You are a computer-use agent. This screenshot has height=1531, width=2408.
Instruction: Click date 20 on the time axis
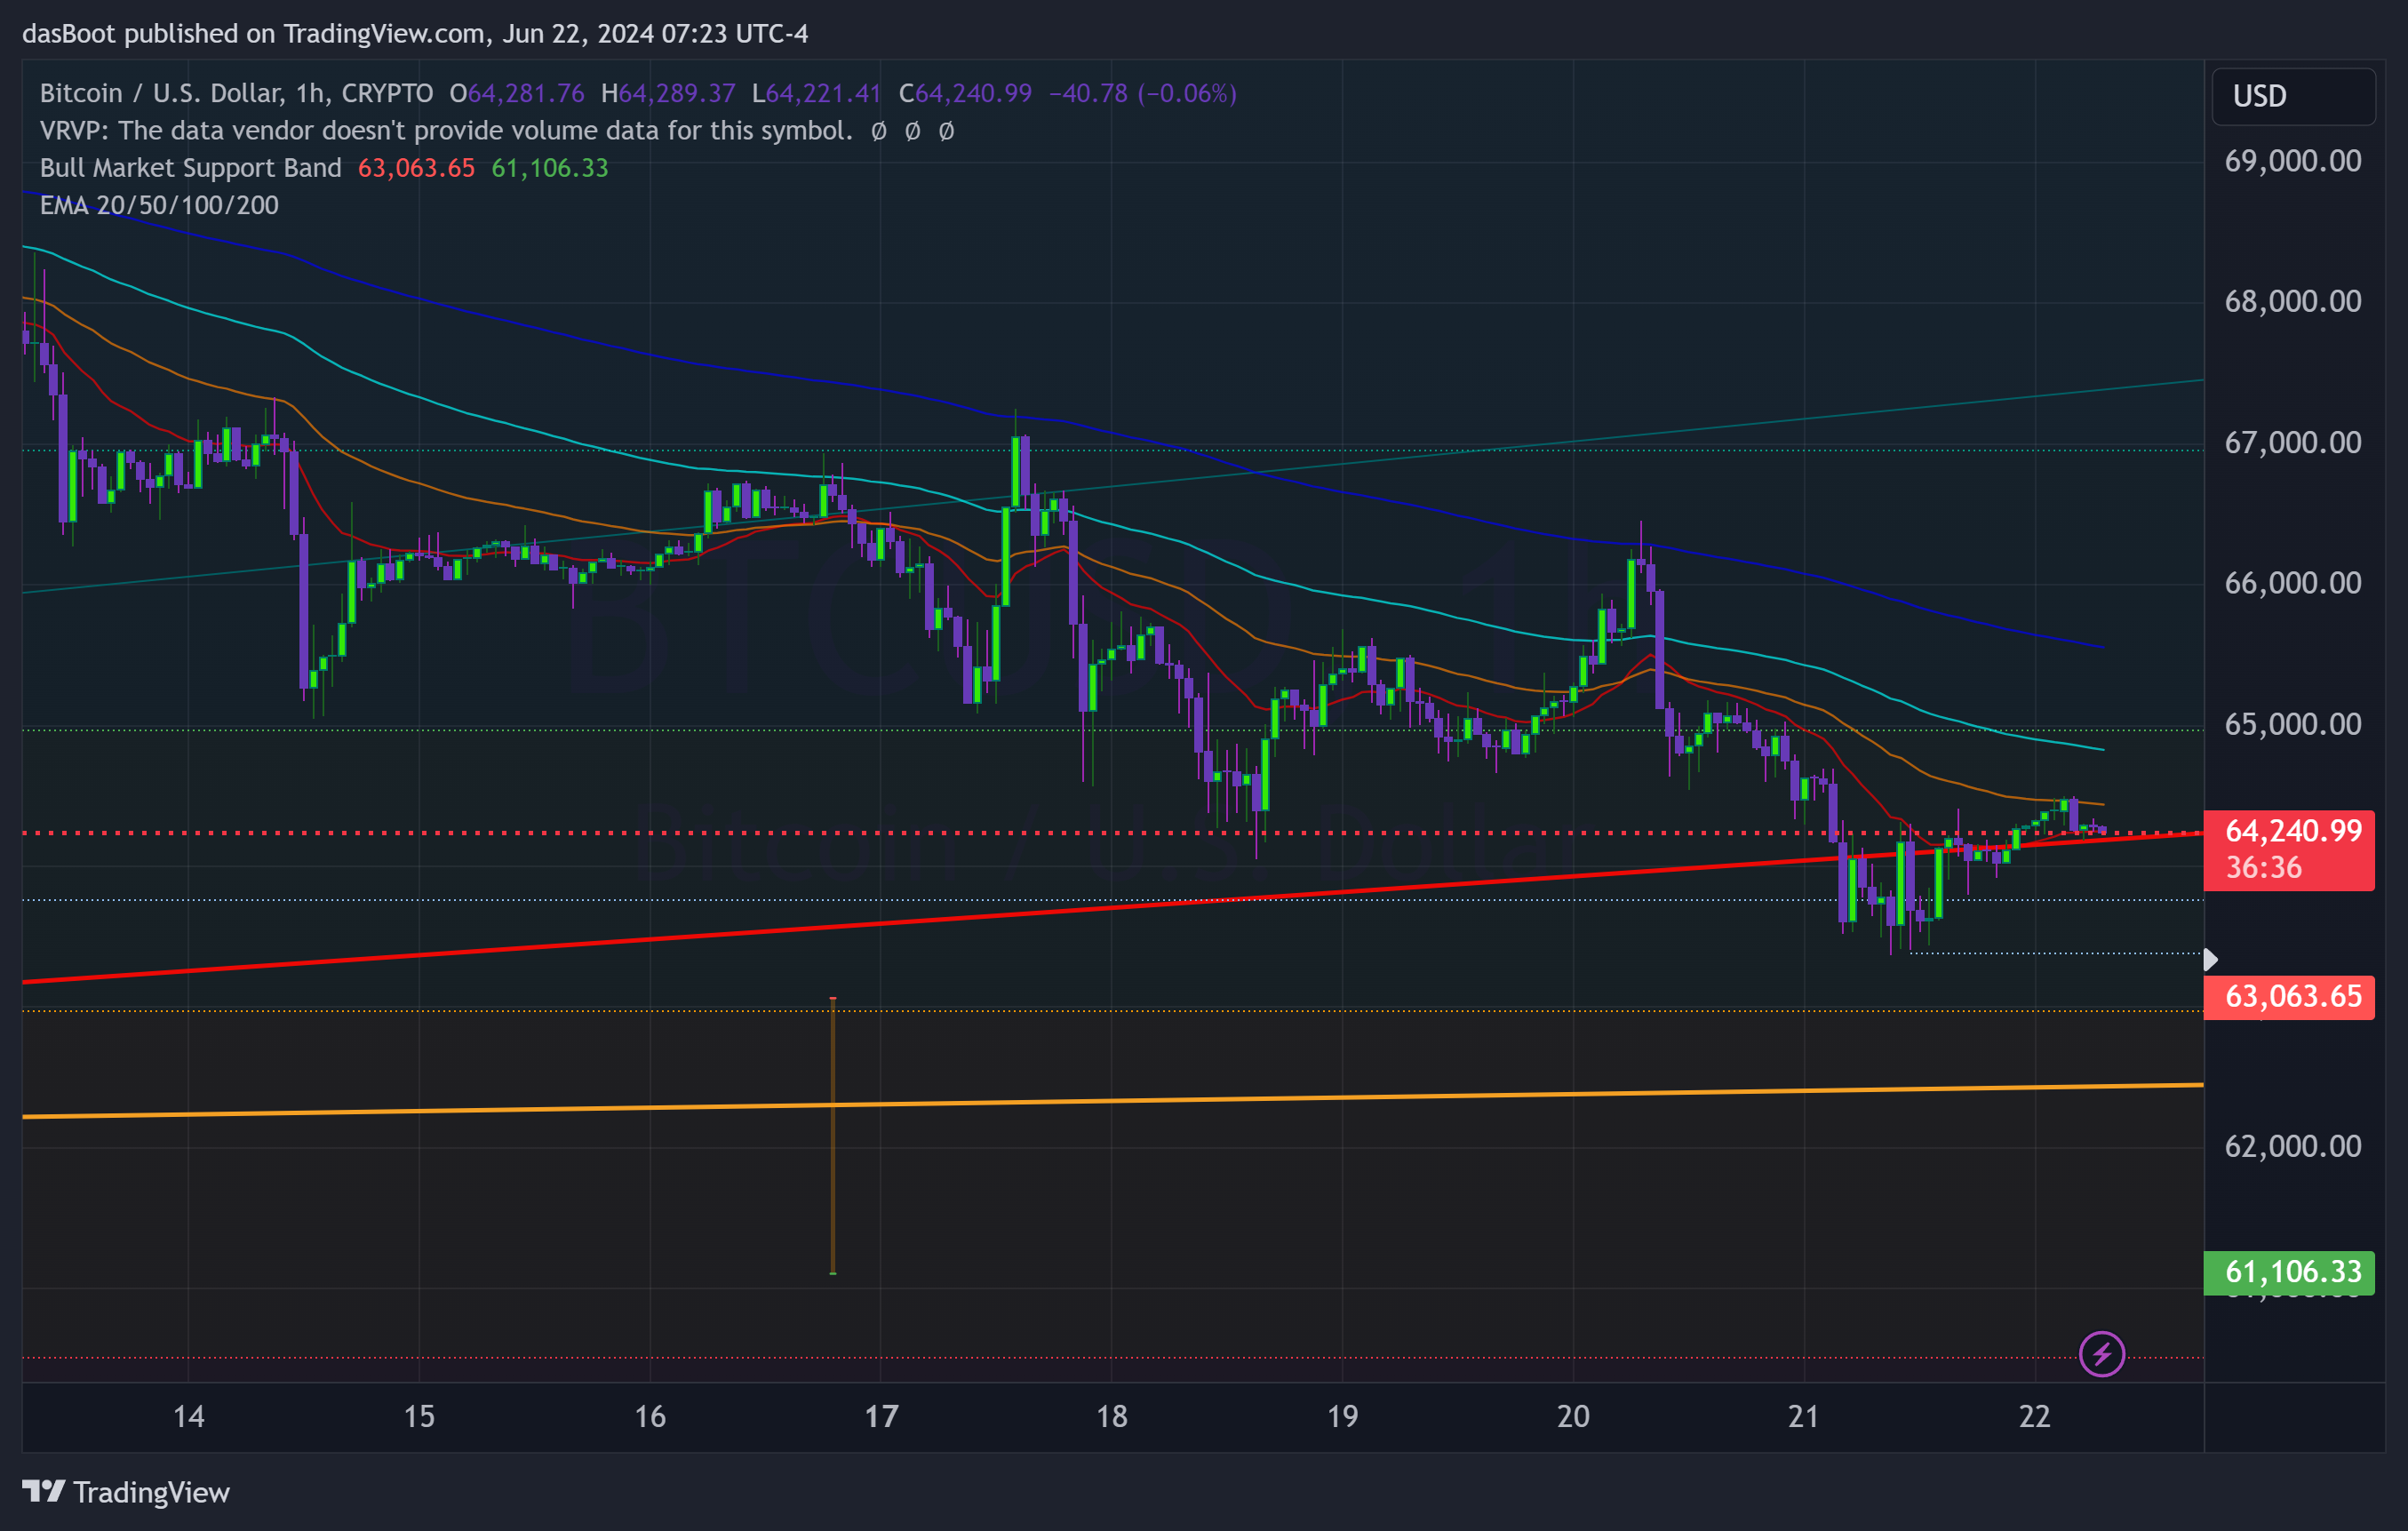[1573, 1416]
